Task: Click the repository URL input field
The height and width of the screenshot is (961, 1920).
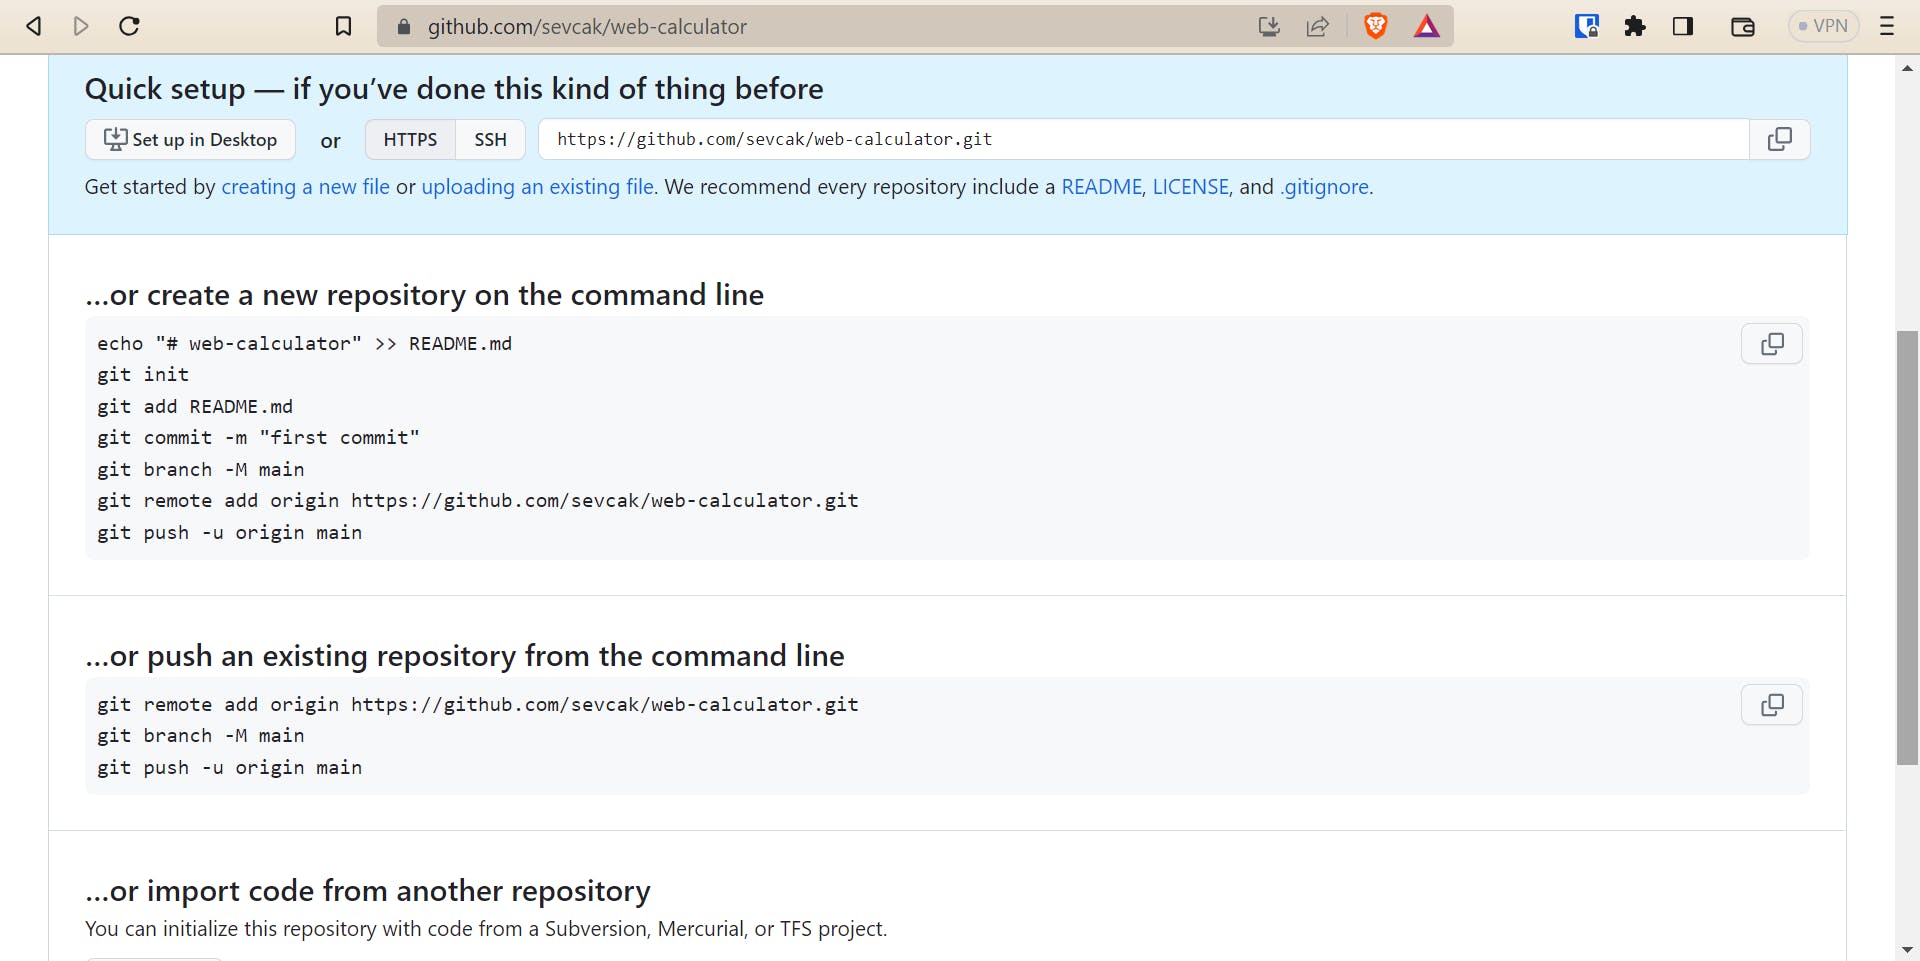Action: [x=1144, y=139]
